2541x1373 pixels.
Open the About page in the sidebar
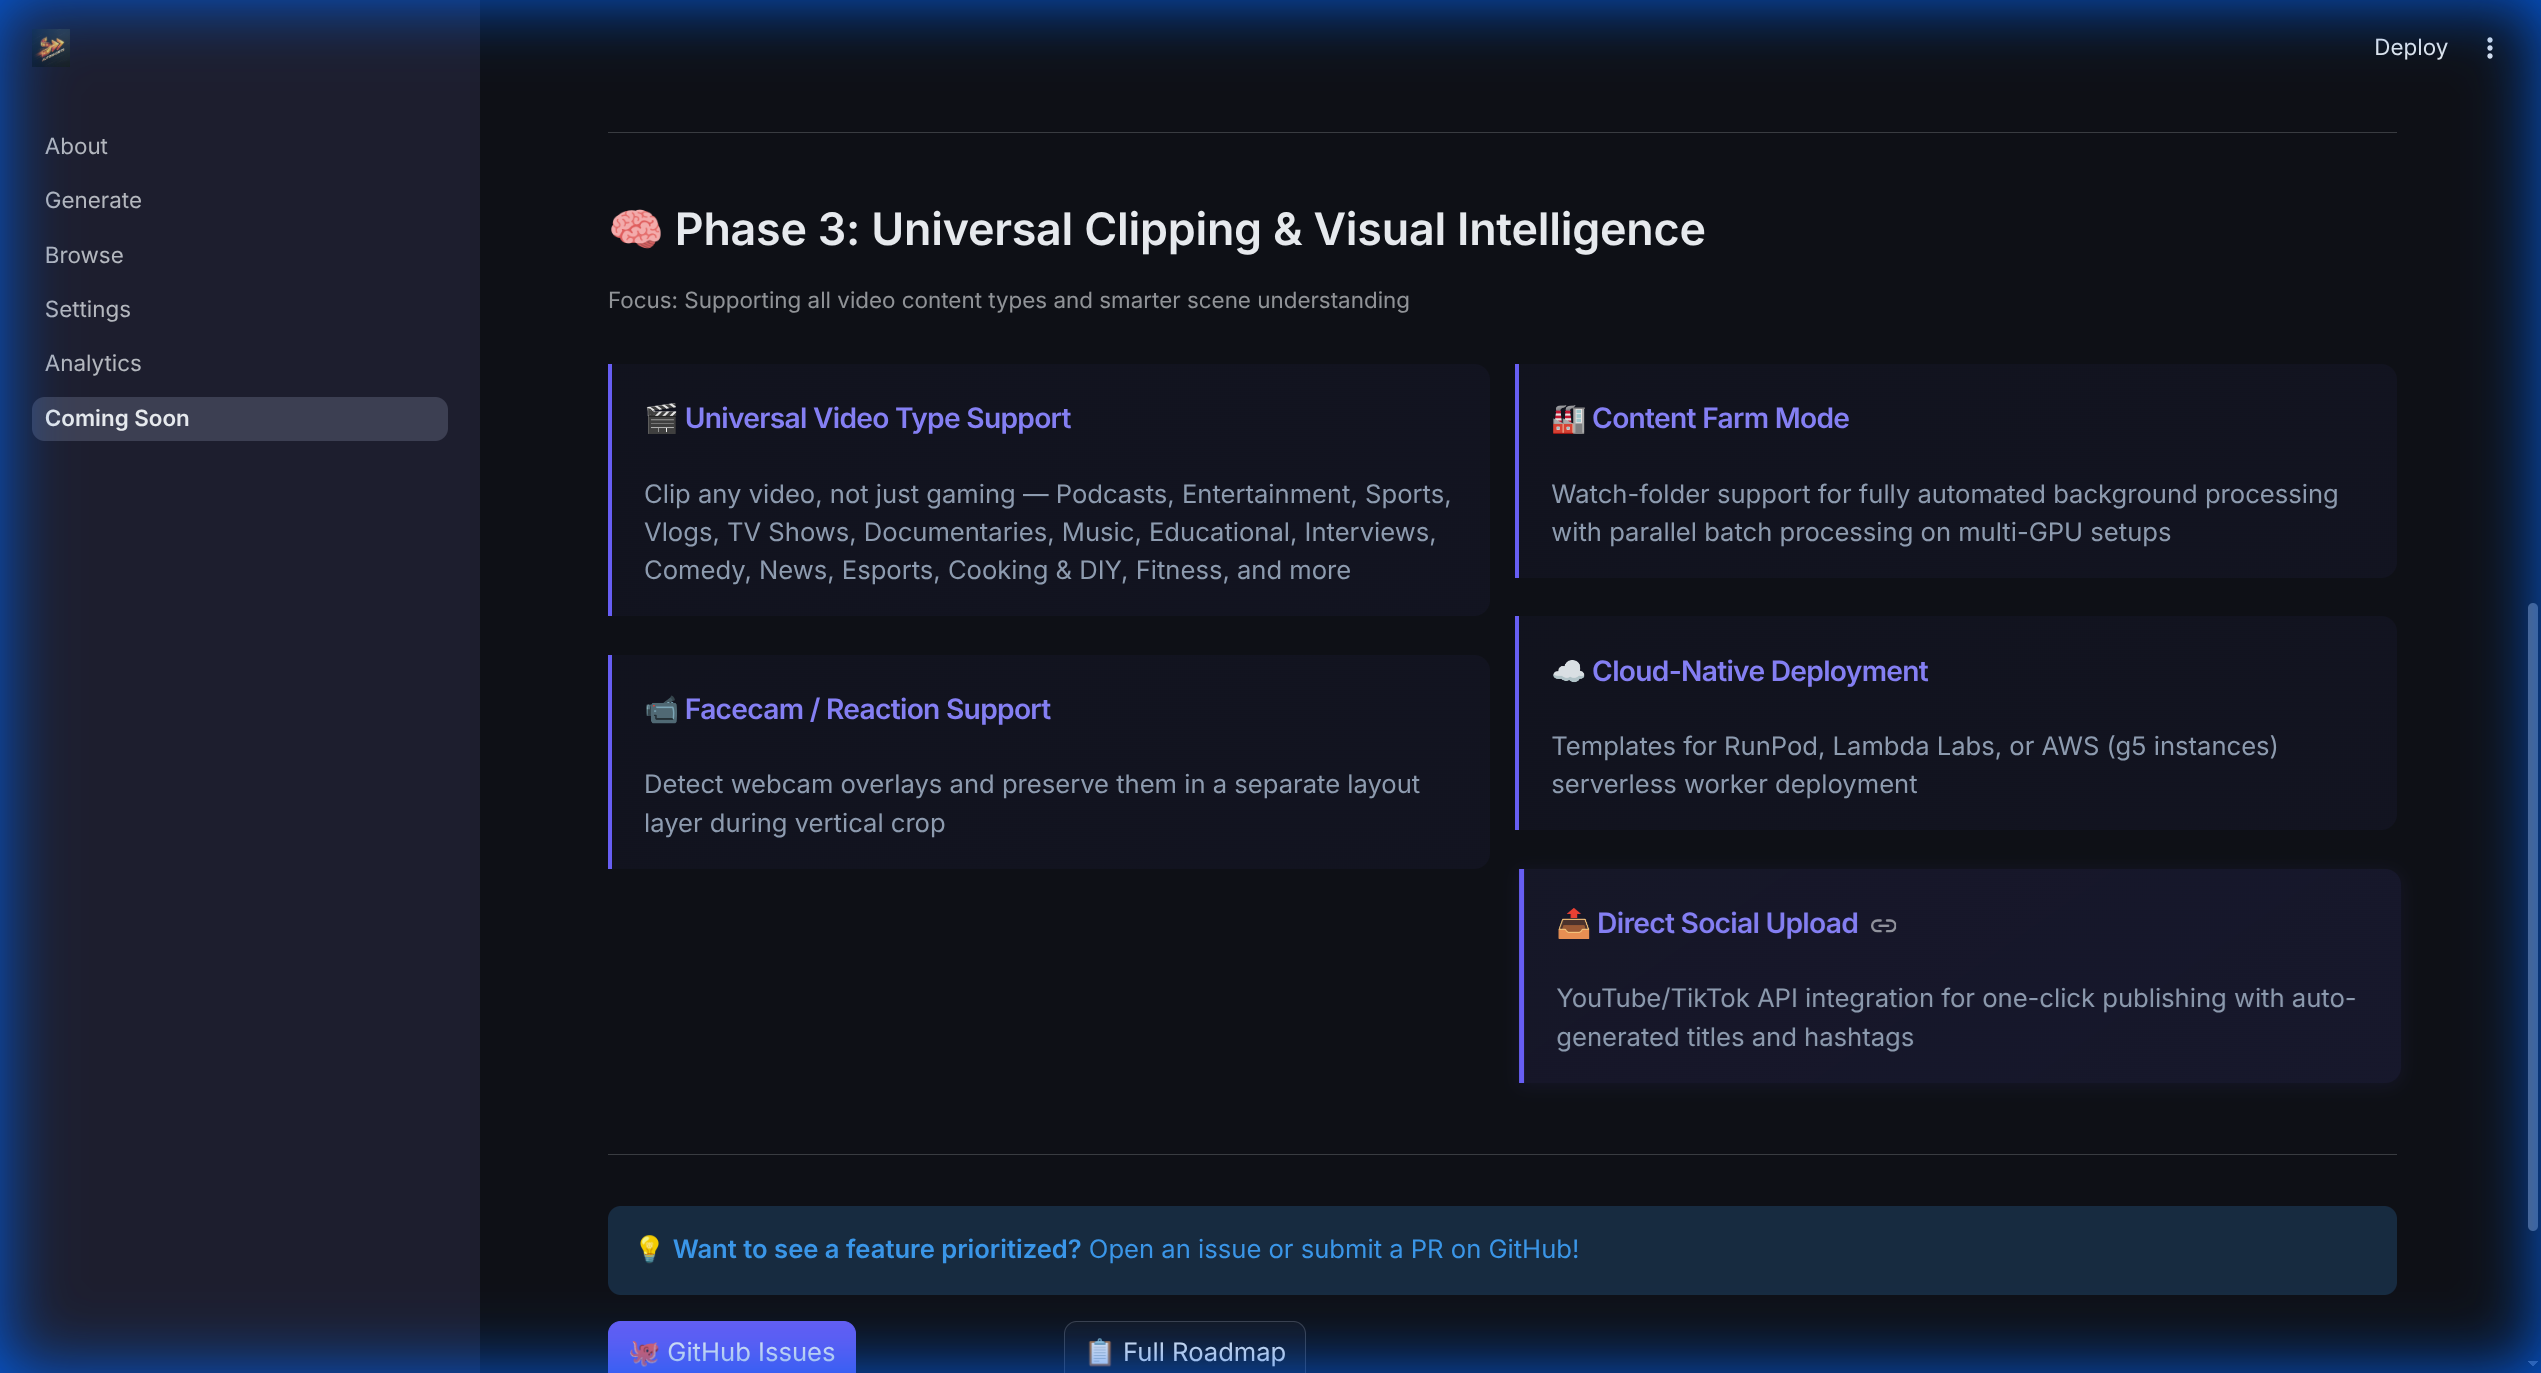click(76, 146)
